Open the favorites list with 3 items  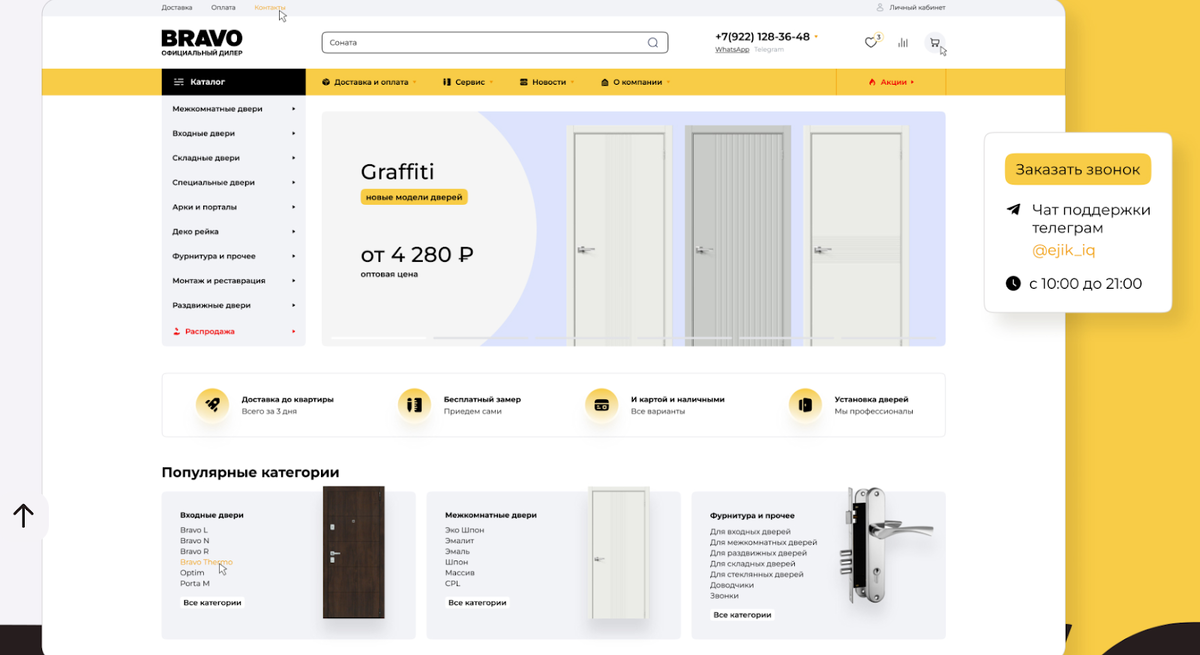(871, 42)
